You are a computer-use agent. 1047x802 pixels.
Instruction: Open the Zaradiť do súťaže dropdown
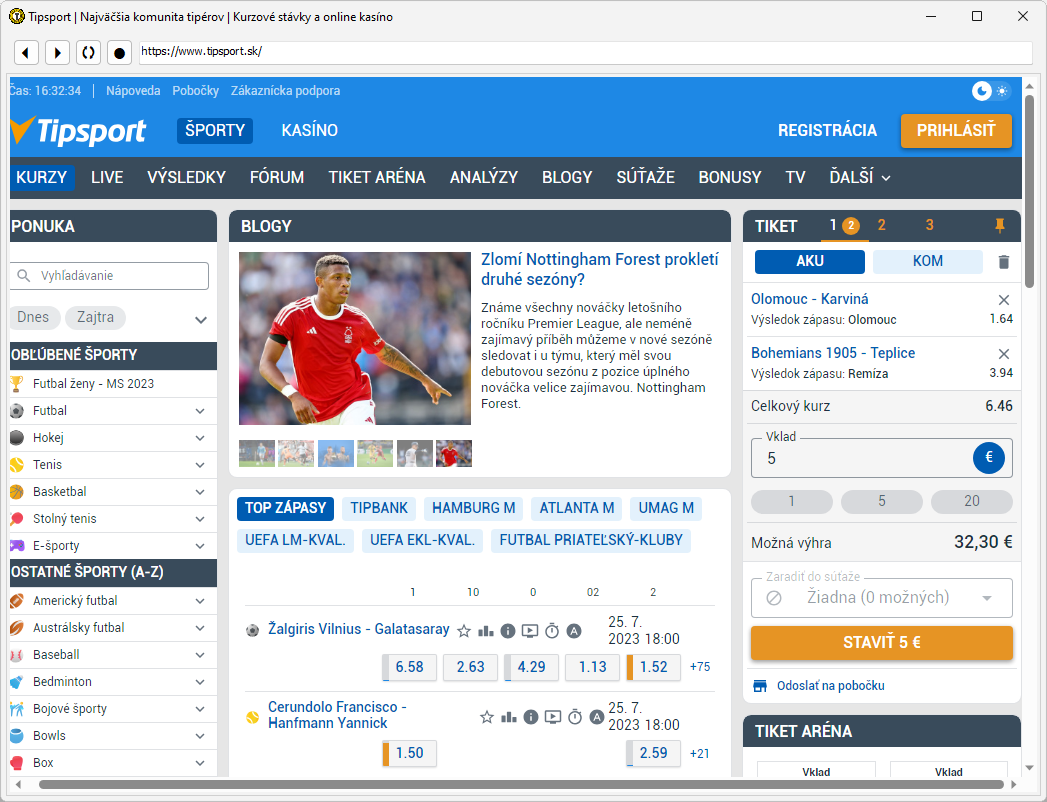[x=881, y=598]
